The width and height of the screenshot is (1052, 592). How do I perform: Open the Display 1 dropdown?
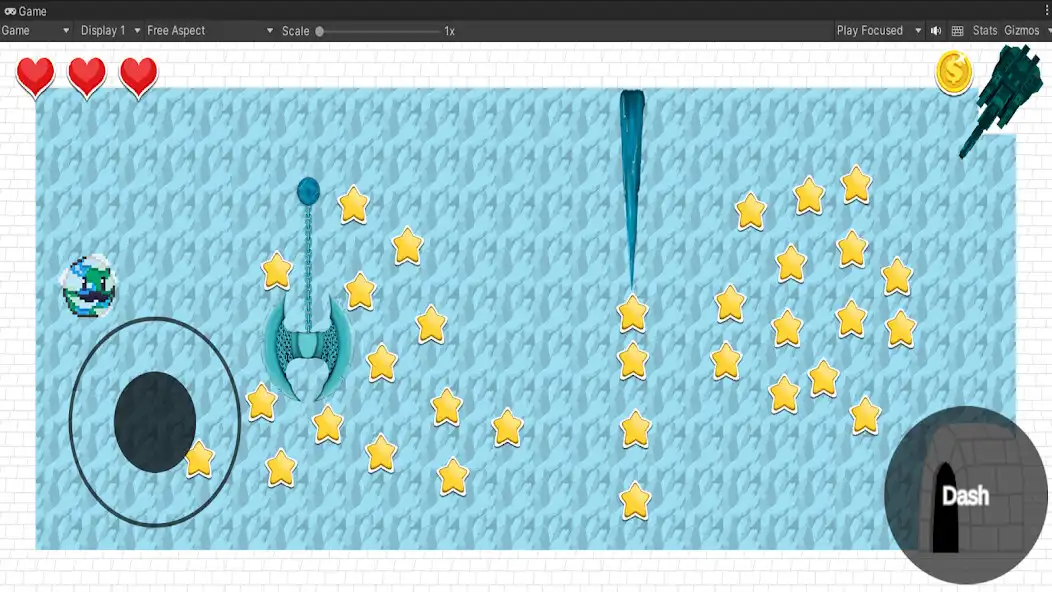pyautogui.click(x=105, y=30)
